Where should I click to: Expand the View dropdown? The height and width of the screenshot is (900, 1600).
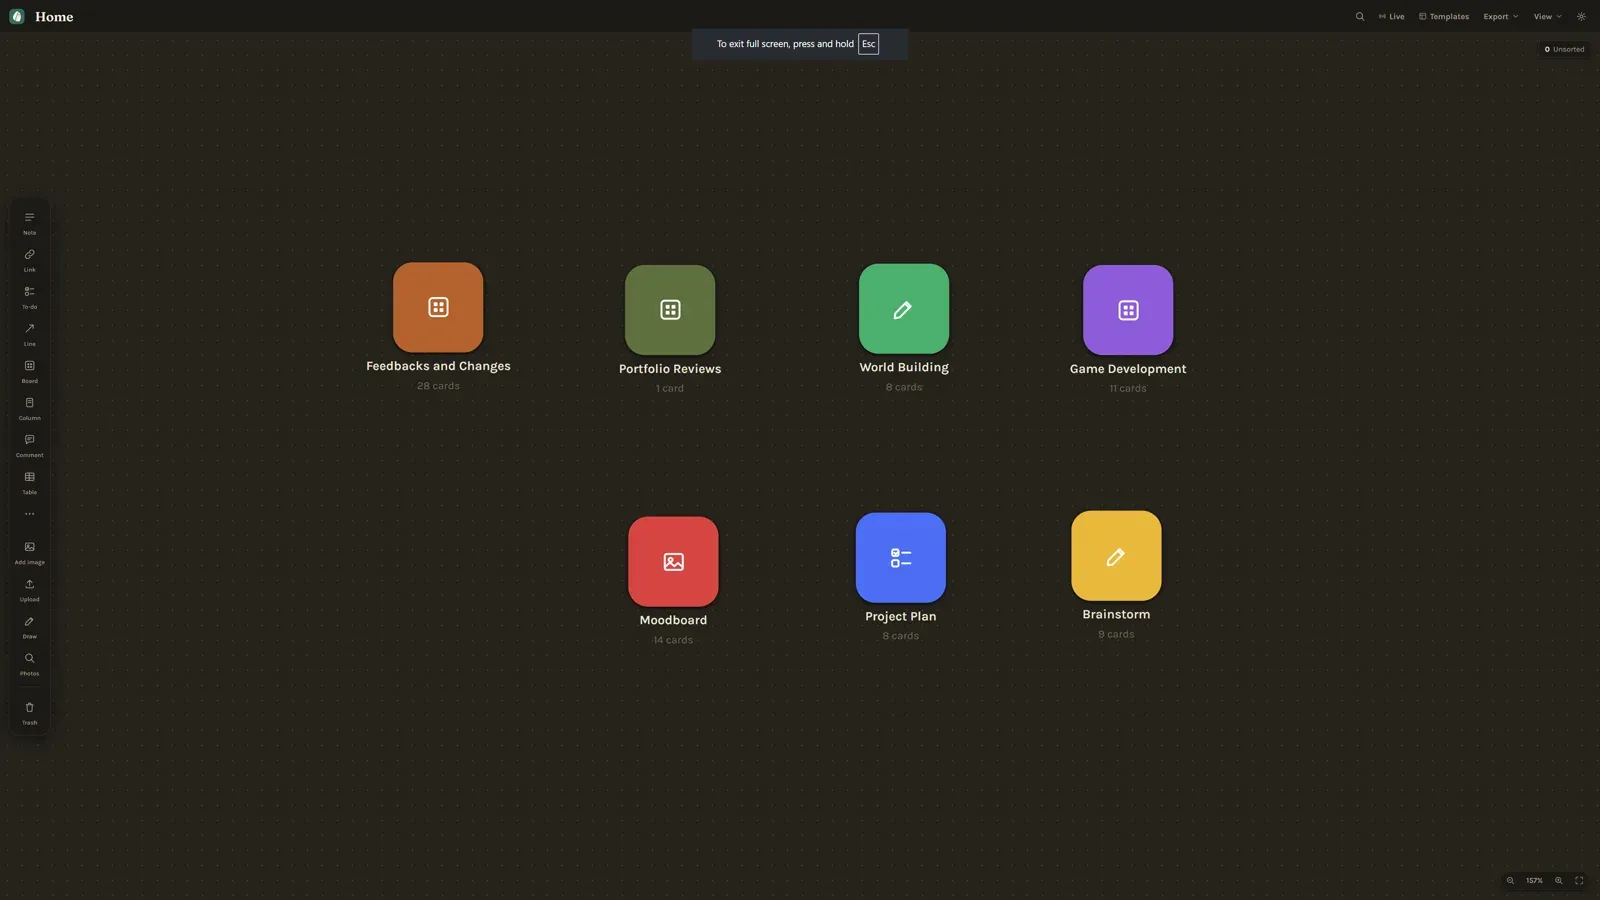[1547, 16]
